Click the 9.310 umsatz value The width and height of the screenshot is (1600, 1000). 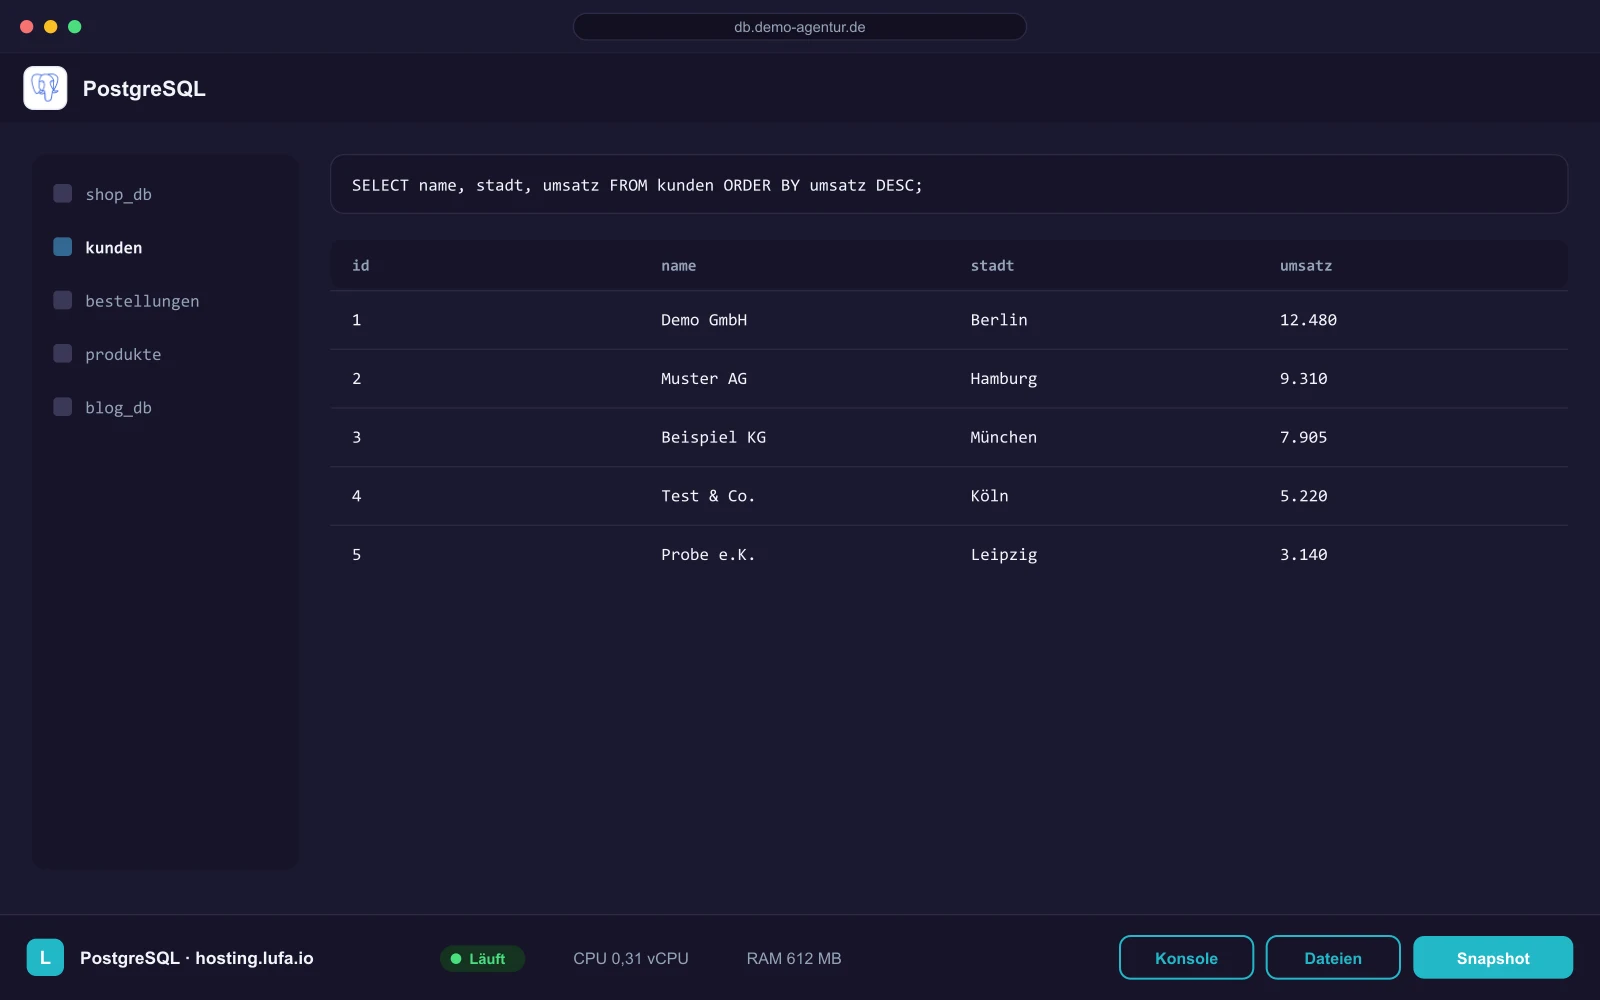(1304, 378)
